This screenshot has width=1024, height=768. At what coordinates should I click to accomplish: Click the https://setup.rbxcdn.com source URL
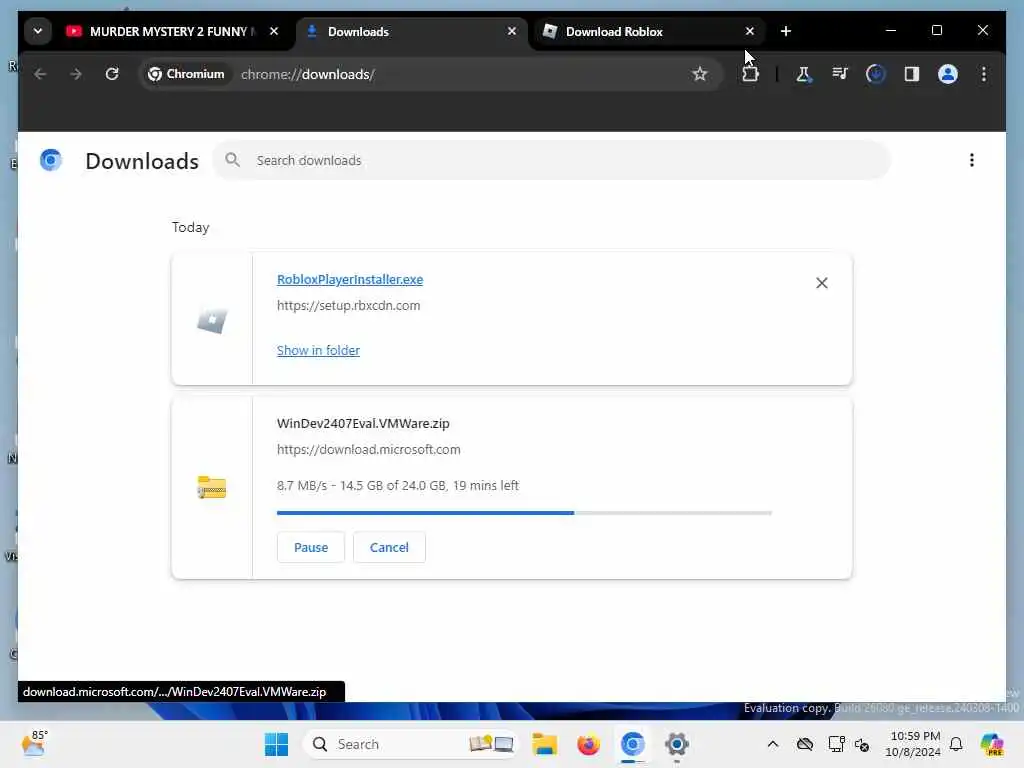click(349, 306)
